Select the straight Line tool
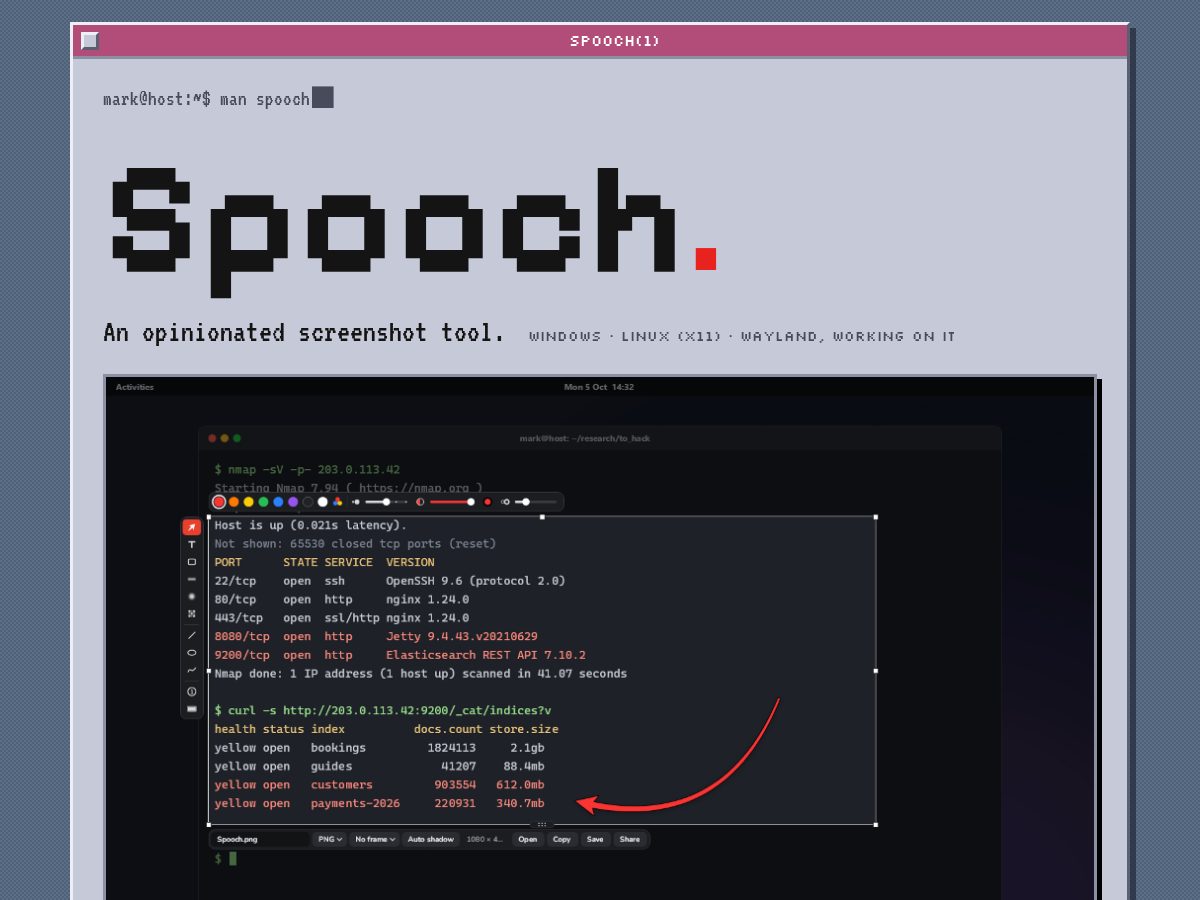 (192, 635)
